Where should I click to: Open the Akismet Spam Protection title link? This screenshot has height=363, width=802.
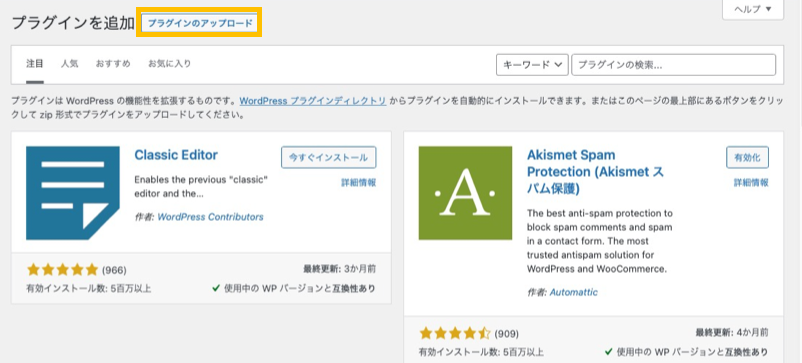pos(595,172)
